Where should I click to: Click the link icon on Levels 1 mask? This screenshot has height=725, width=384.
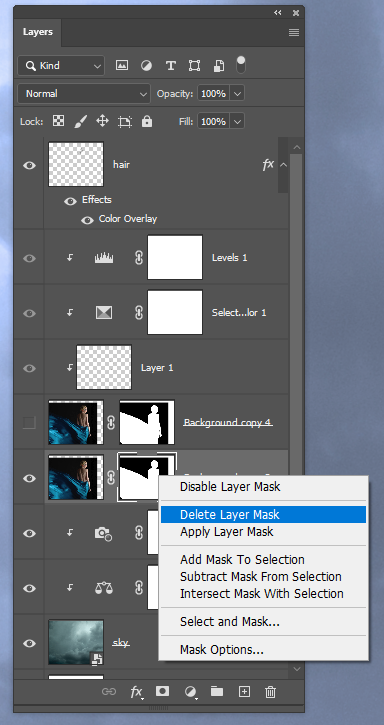[x=139, y=258]
